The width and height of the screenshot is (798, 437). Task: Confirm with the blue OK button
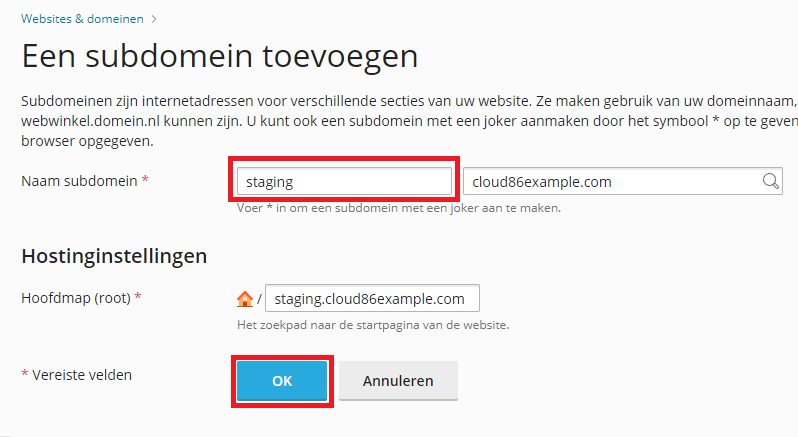(x=282, y=381)
